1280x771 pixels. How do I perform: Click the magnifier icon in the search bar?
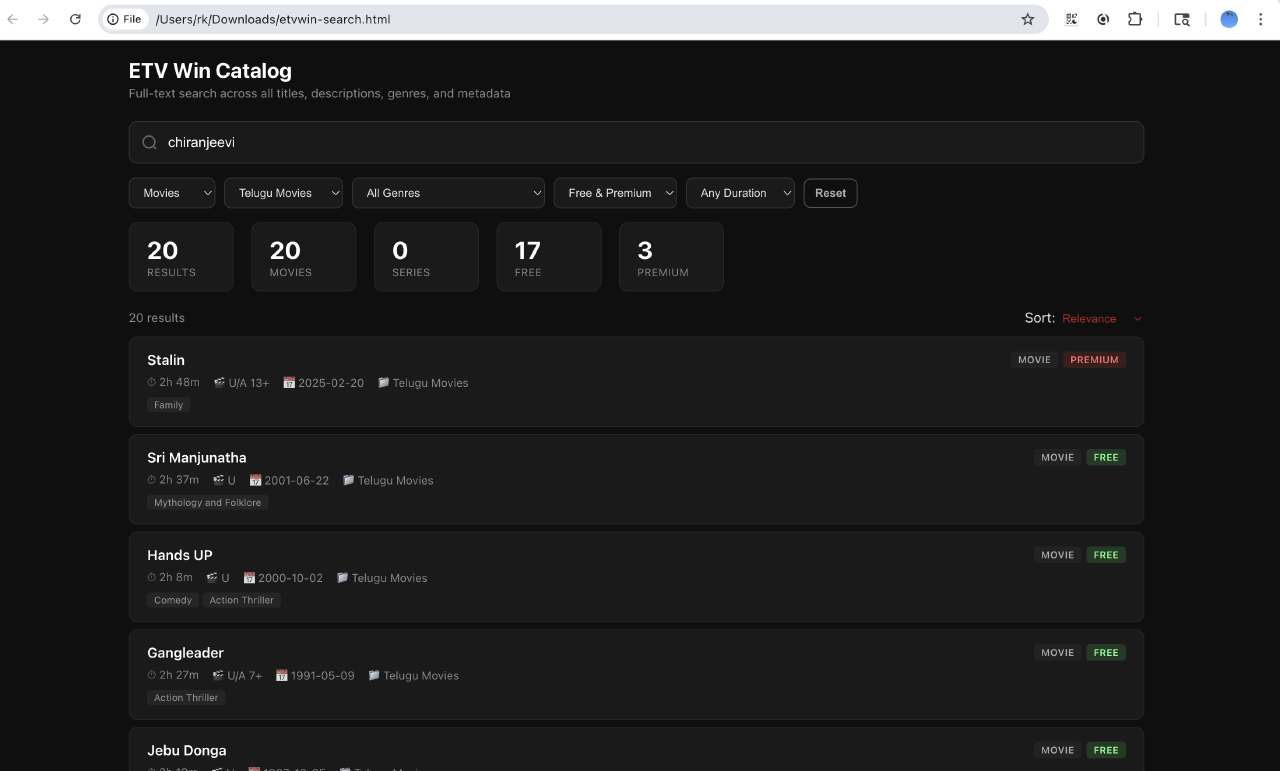(149, 142)
